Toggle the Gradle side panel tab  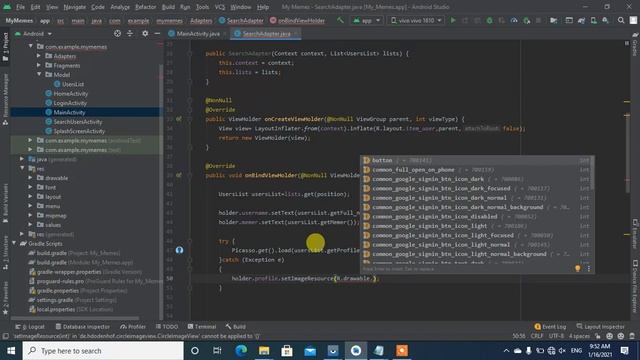[x=635, y=45]
